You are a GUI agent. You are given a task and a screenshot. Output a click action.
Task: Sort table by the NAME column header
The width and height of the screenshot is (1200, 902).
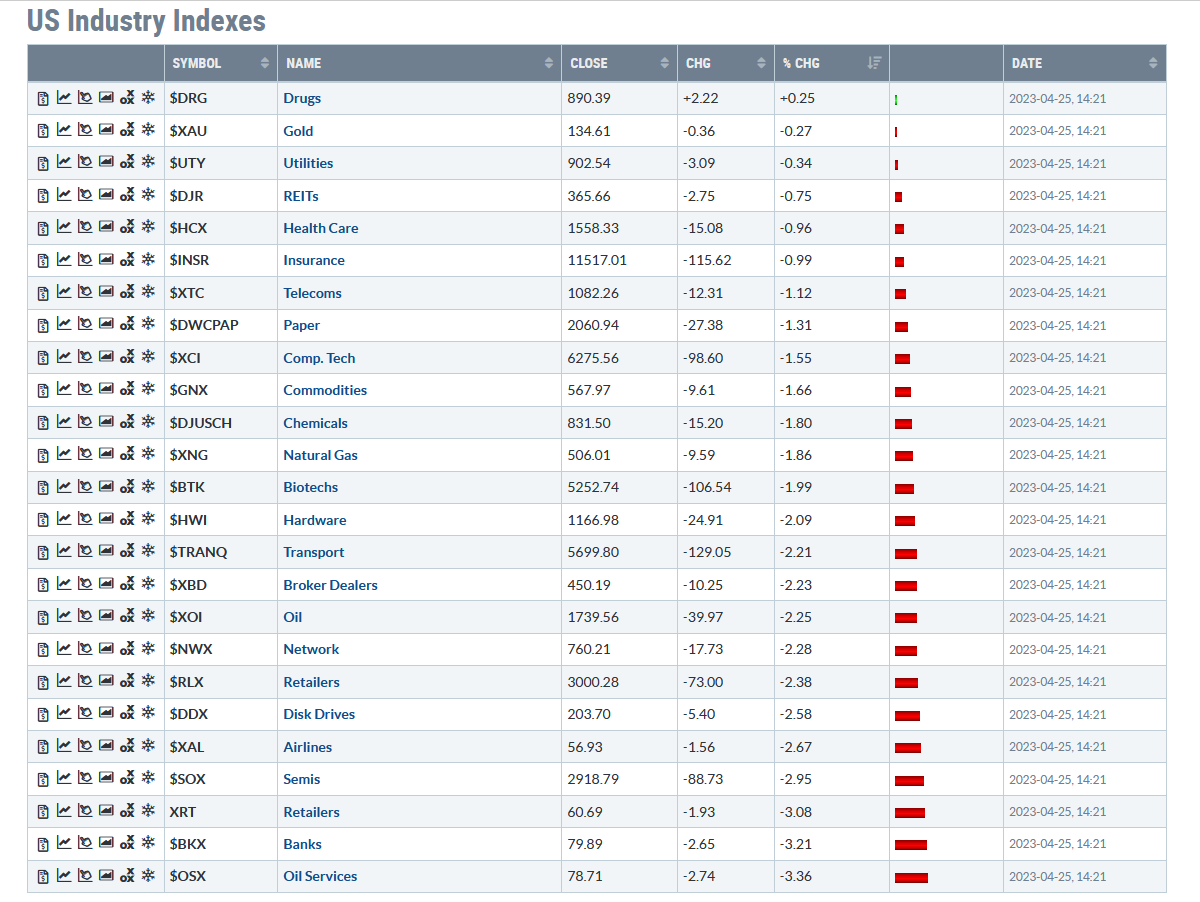pyautogui.click(x=420, y=63)
